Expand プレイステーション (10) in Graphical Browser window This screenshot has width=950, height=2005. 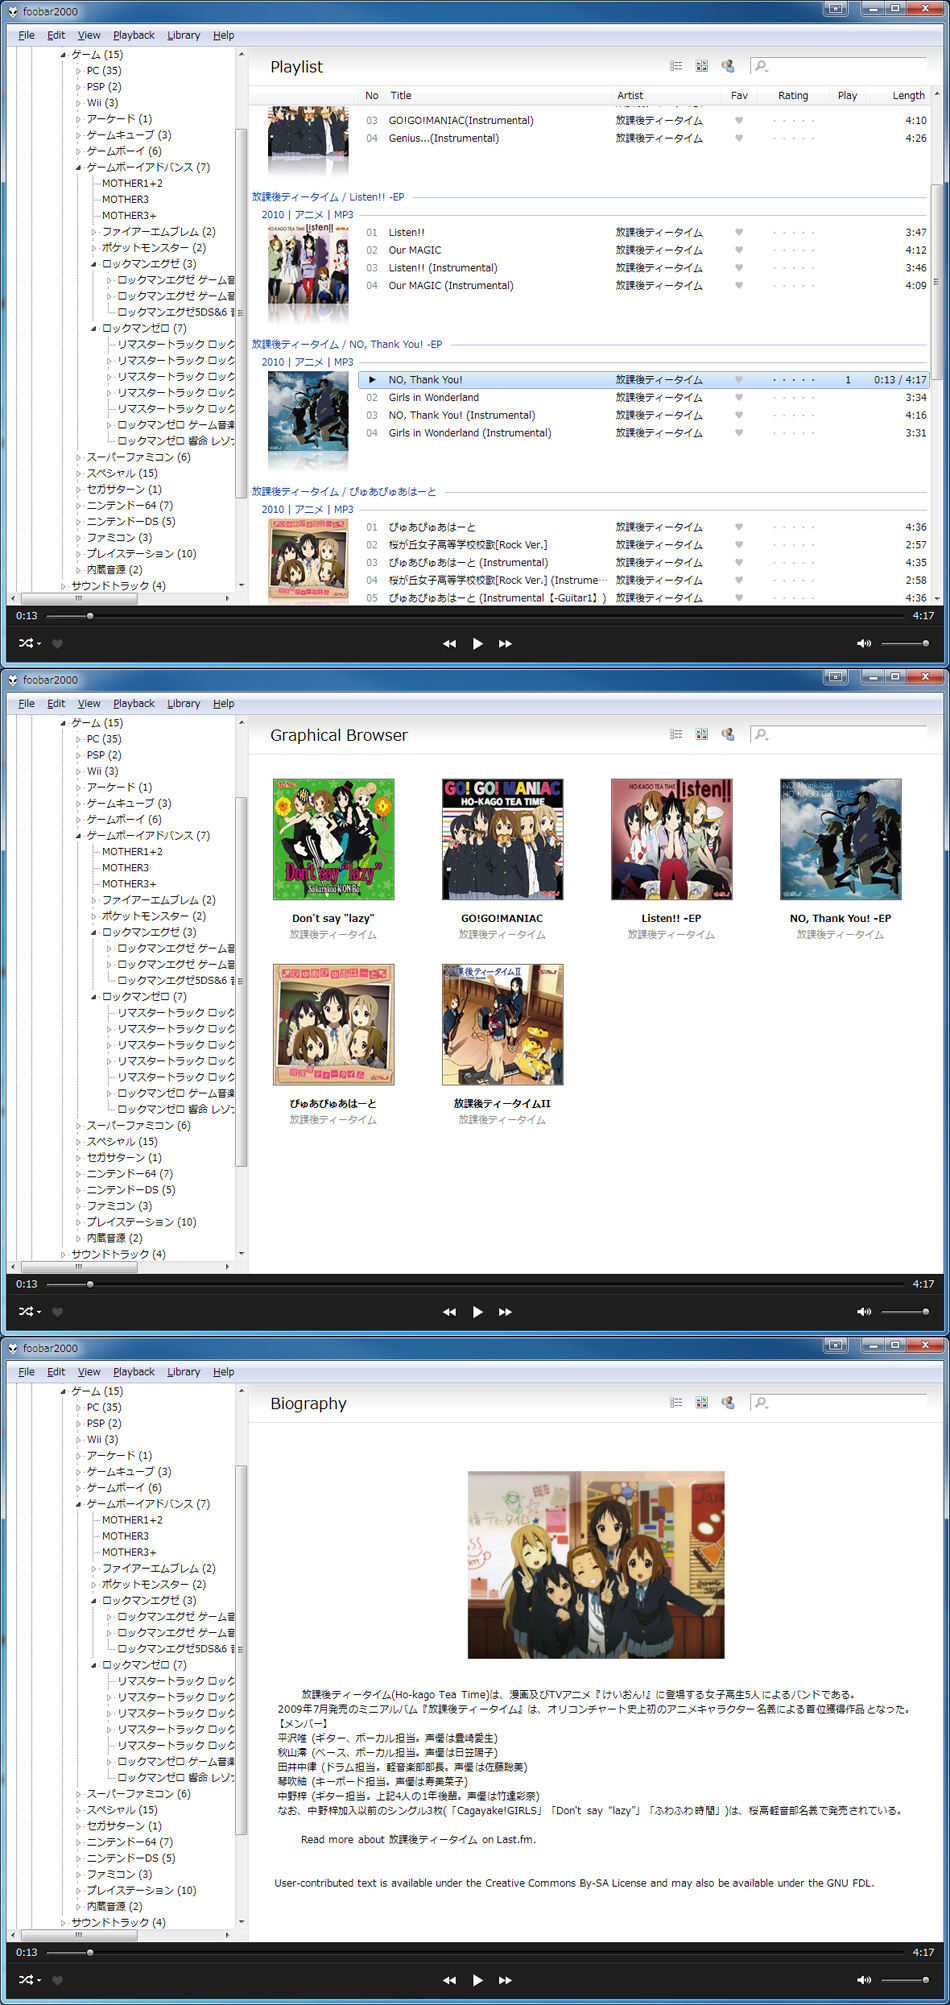[79, 1222]
